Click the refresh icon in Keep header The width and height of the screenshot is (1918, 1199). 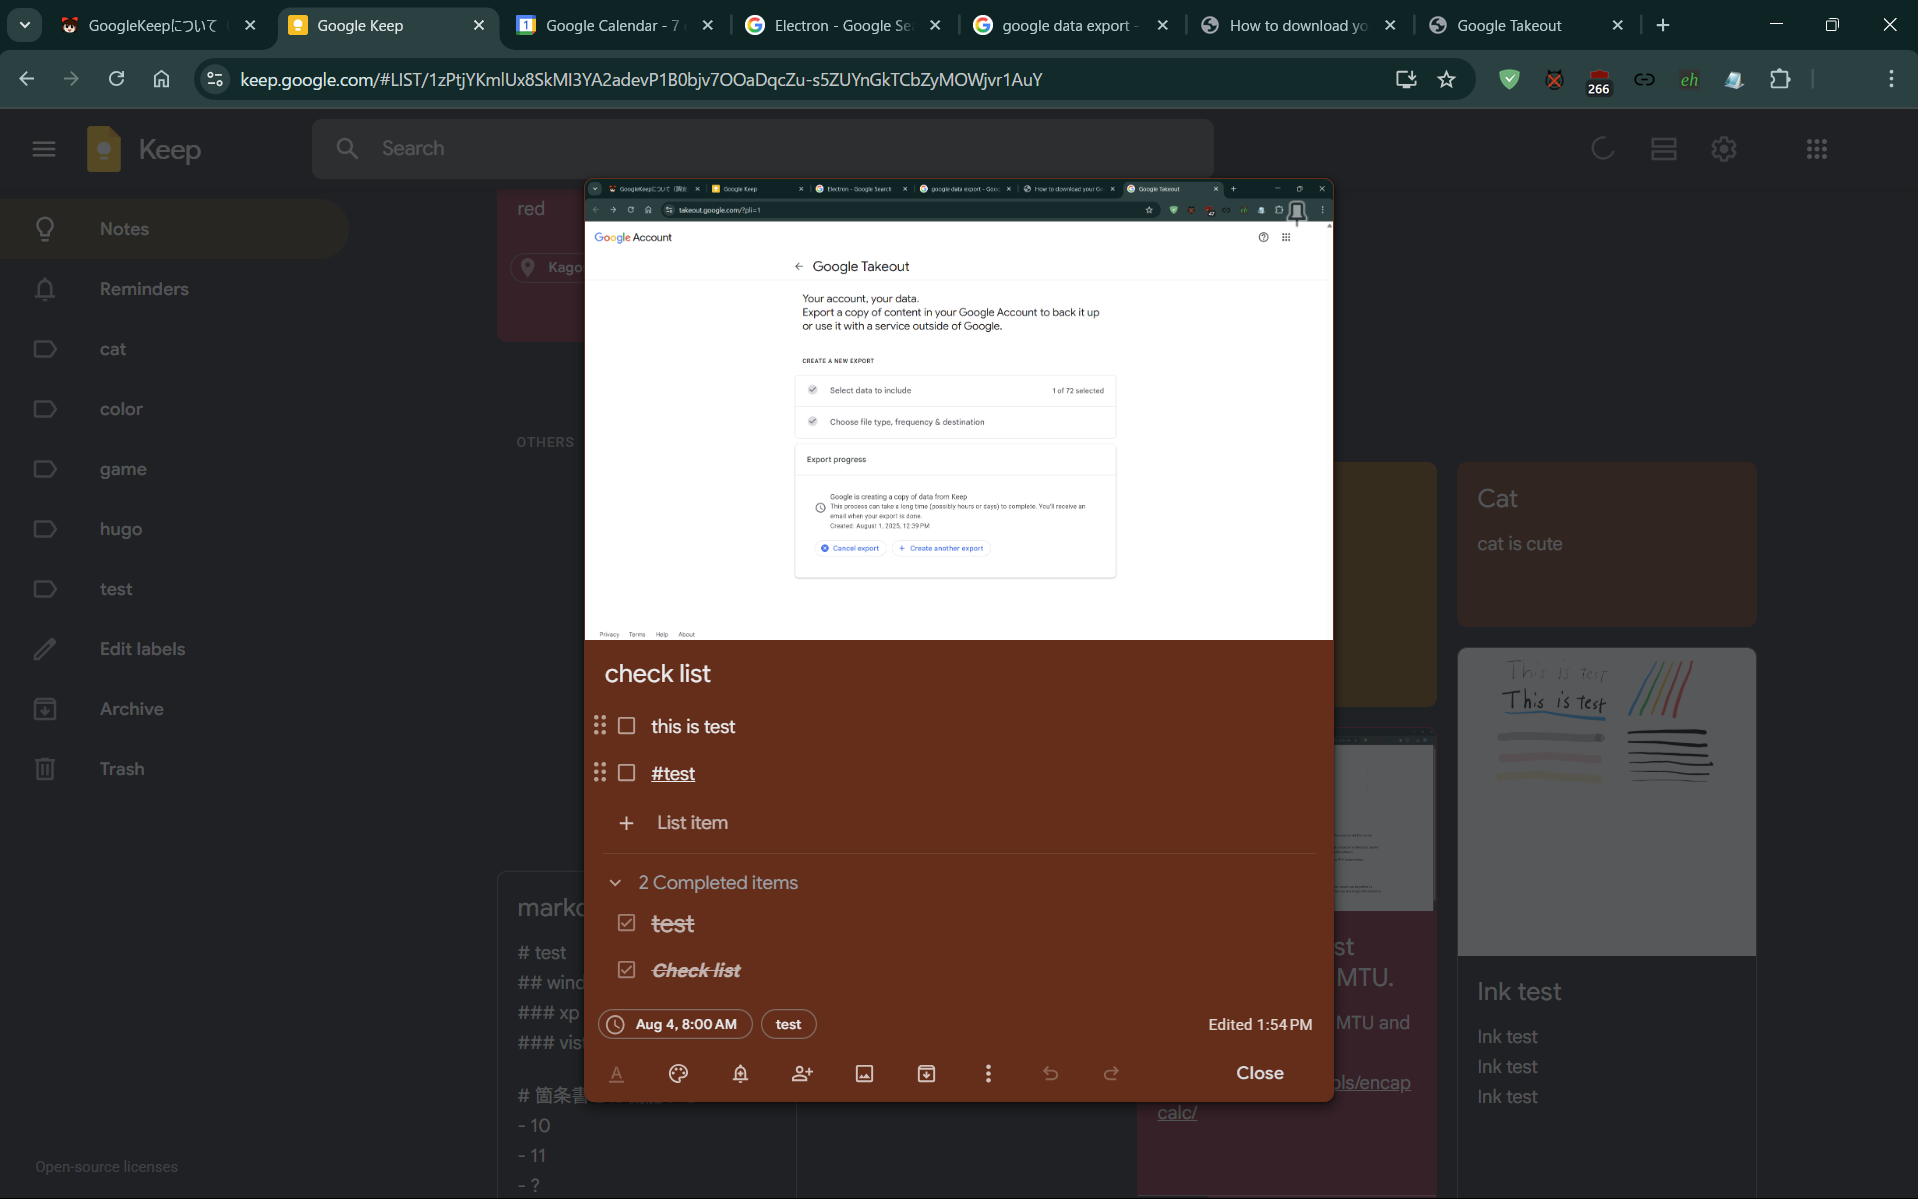coord(1603,149)
